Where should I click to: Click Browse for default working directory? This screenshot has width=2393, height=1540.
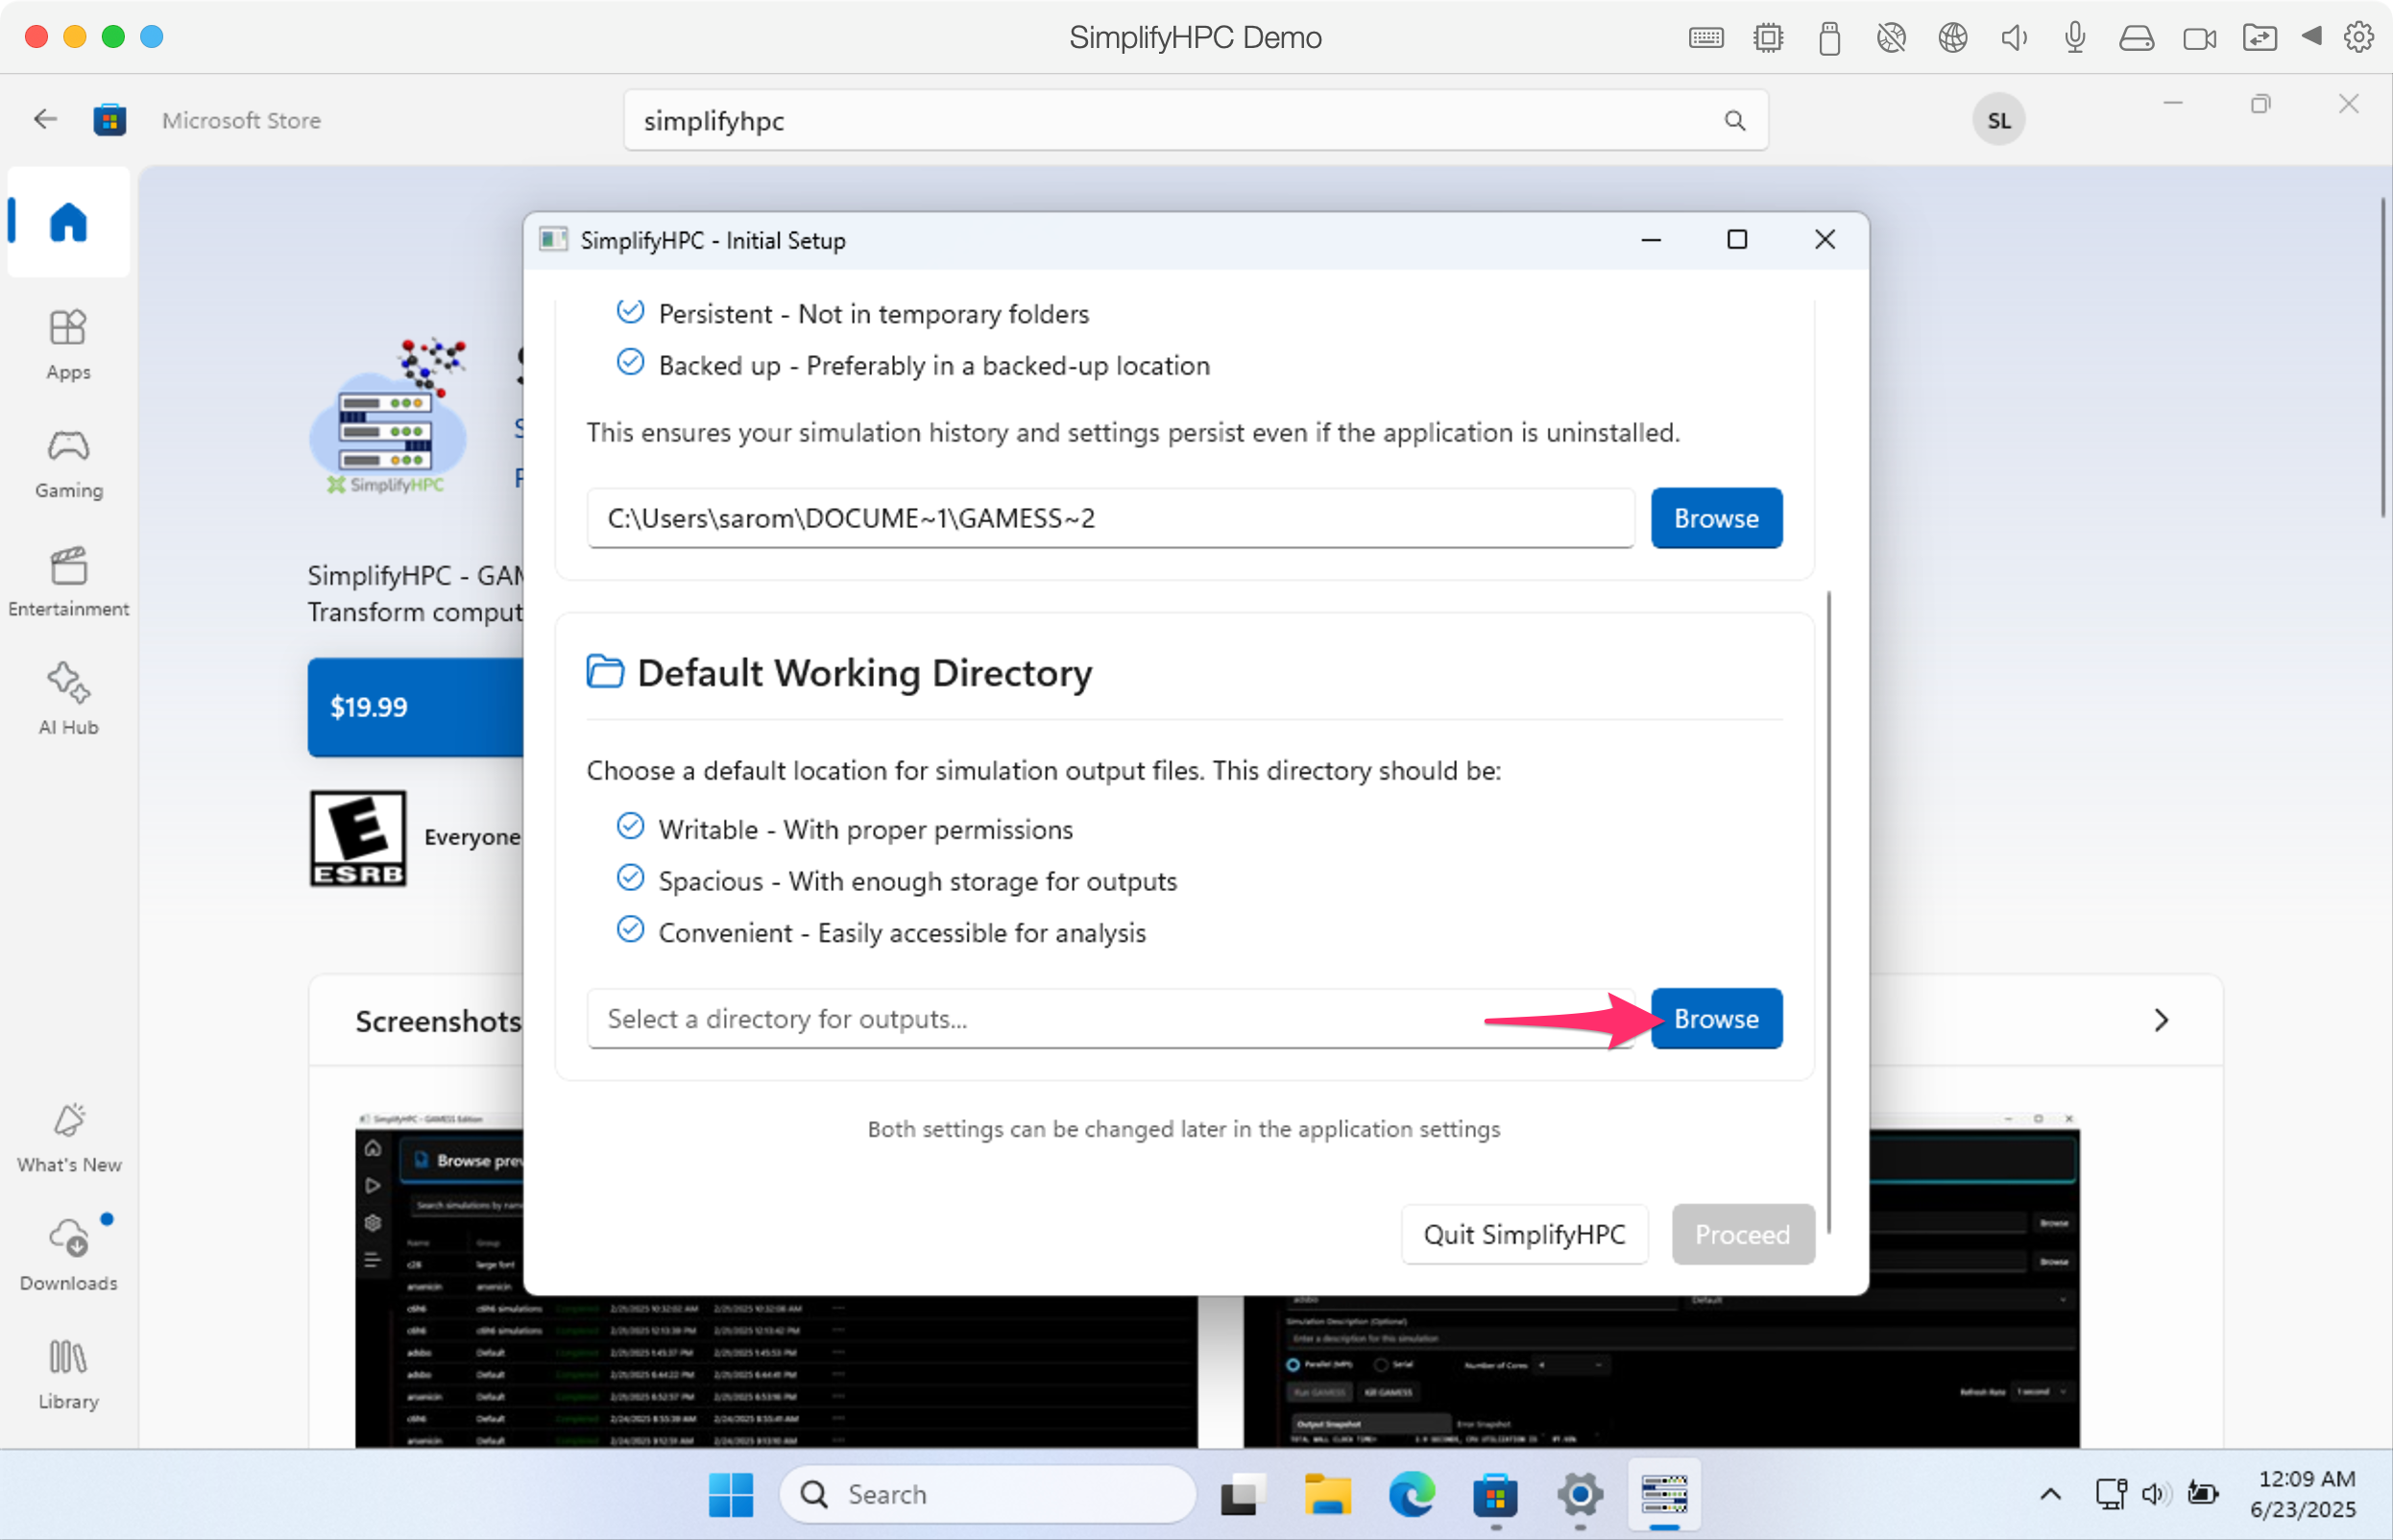pyautogui.click(x=1715, y=1018)
